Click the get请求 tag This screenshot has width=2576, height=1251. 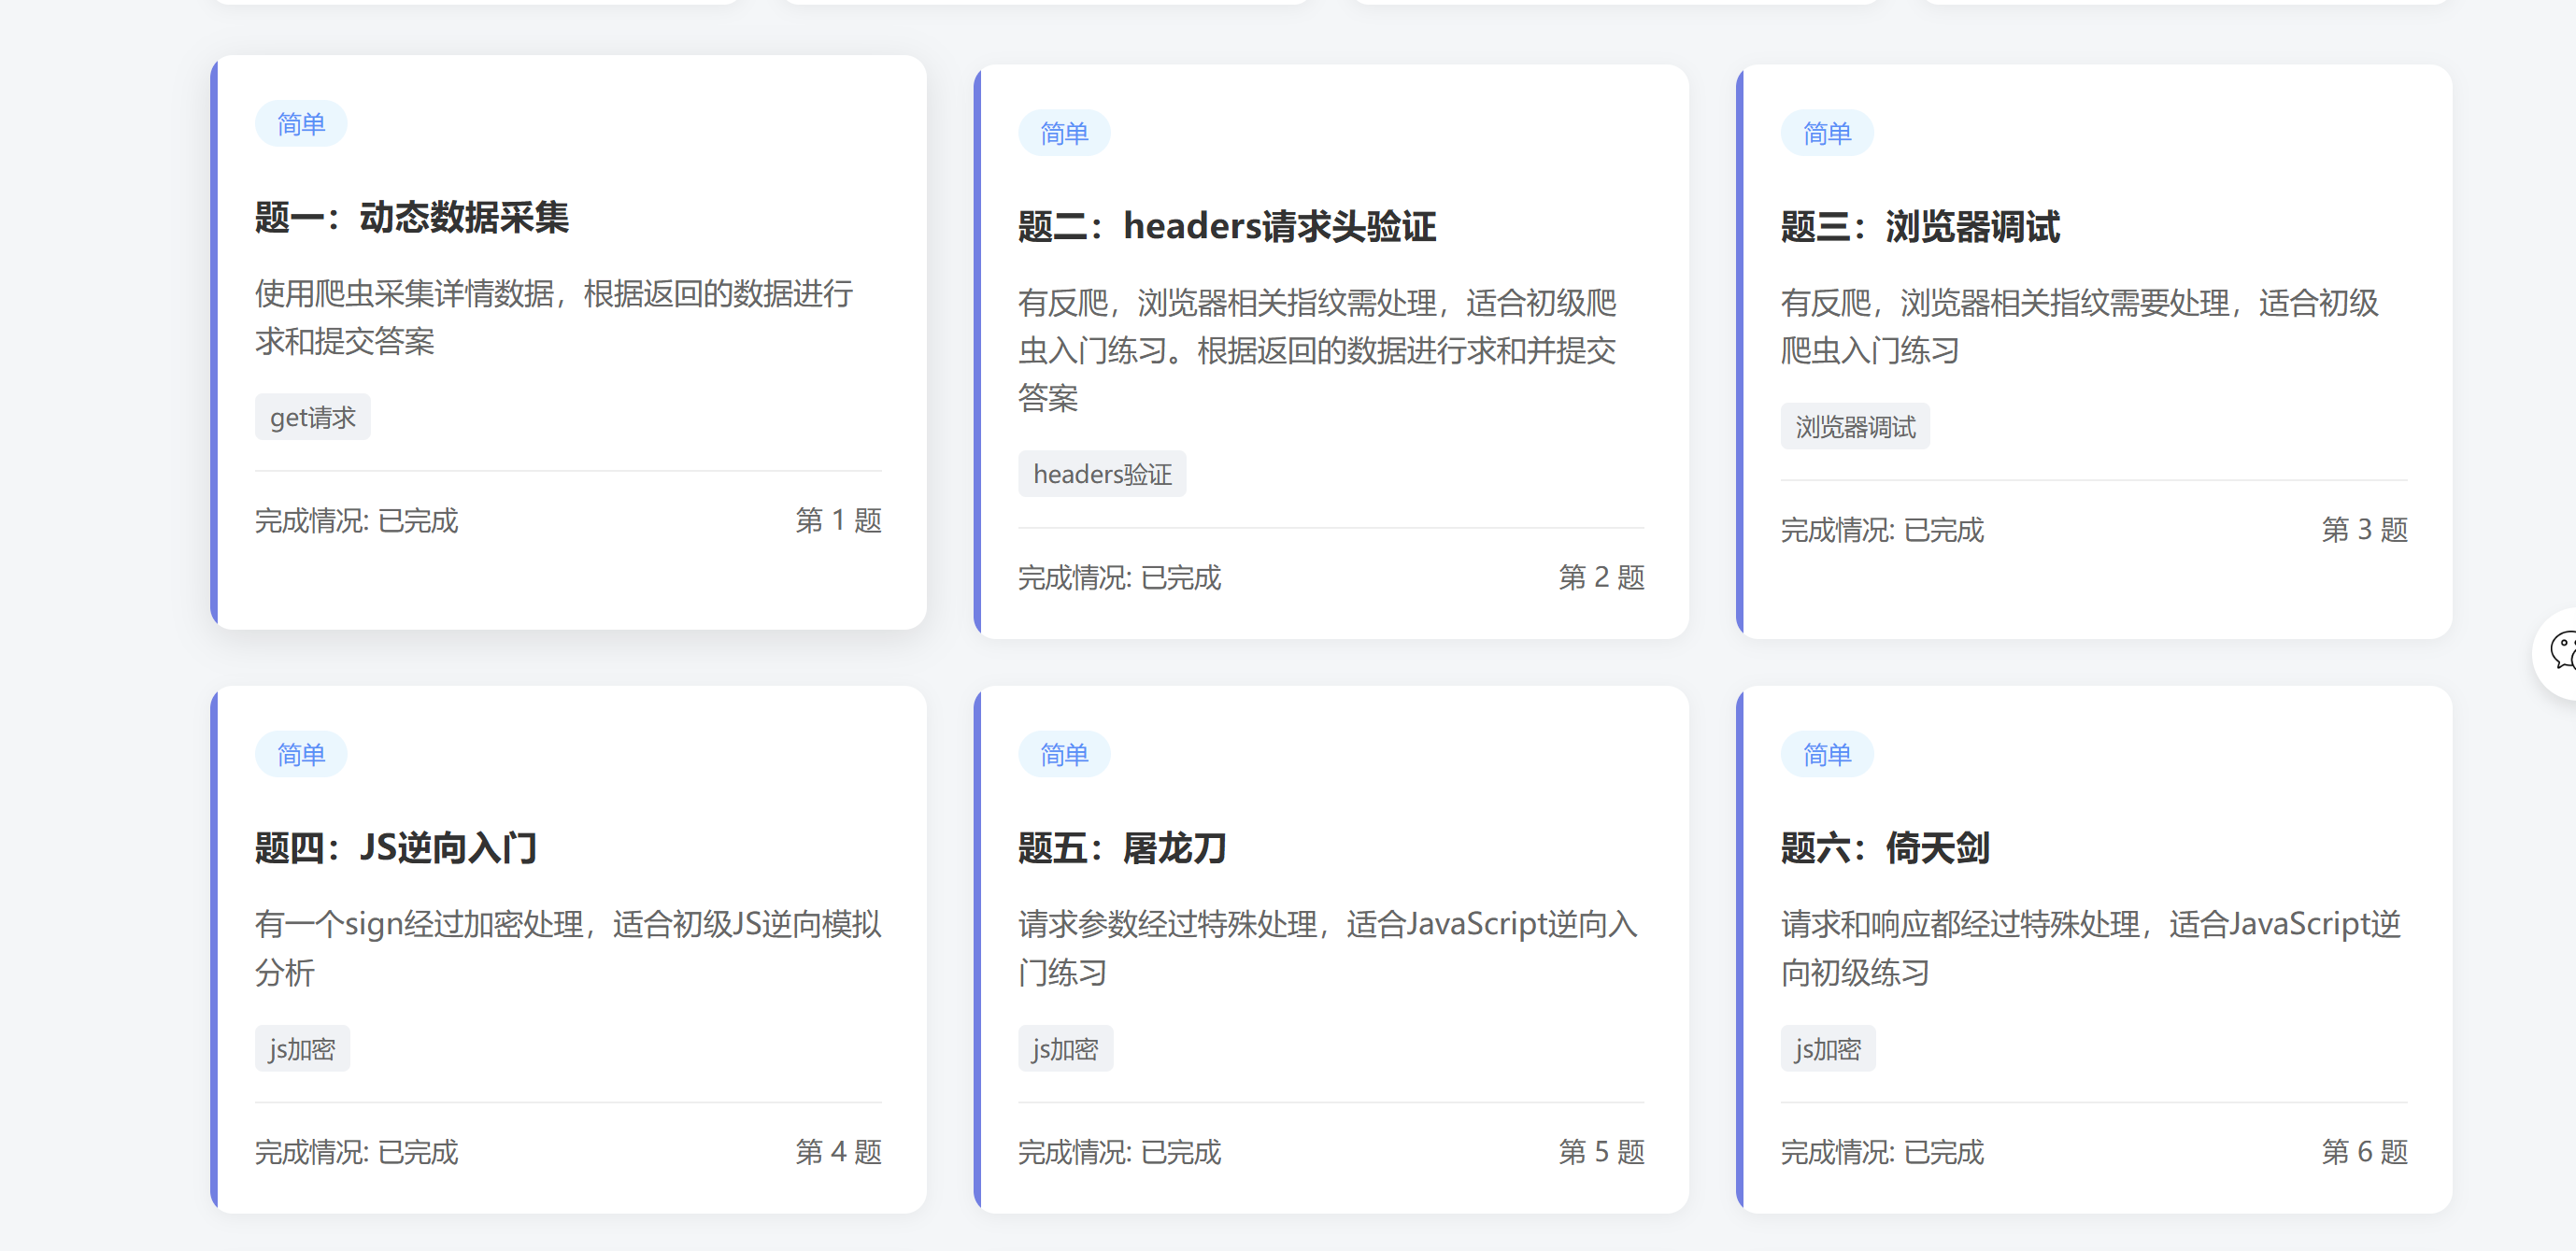click(x=312, y=417)
